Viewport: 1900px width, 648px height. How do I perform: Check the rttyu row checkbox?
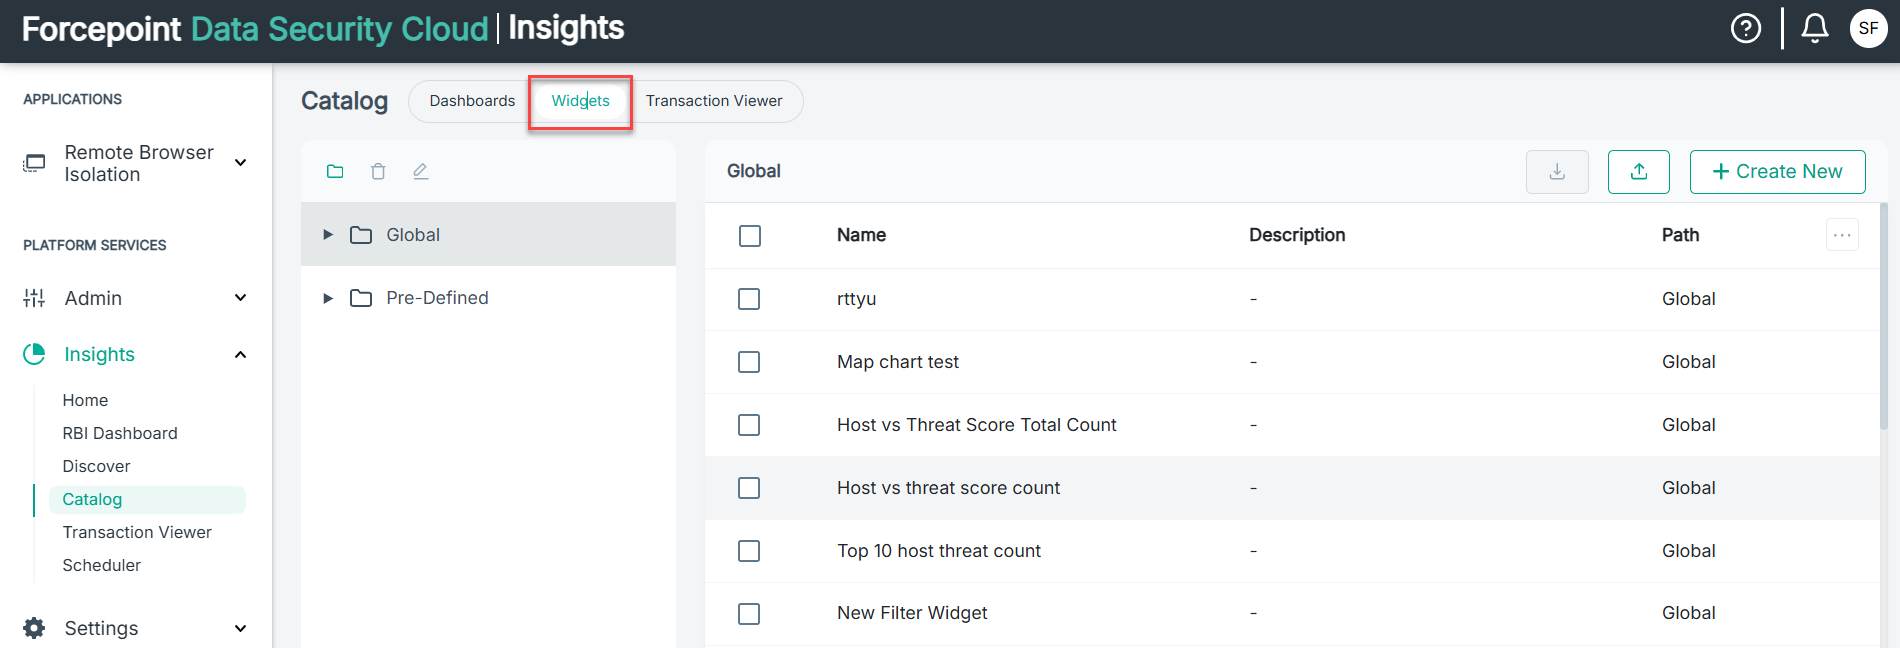[749, 299]
